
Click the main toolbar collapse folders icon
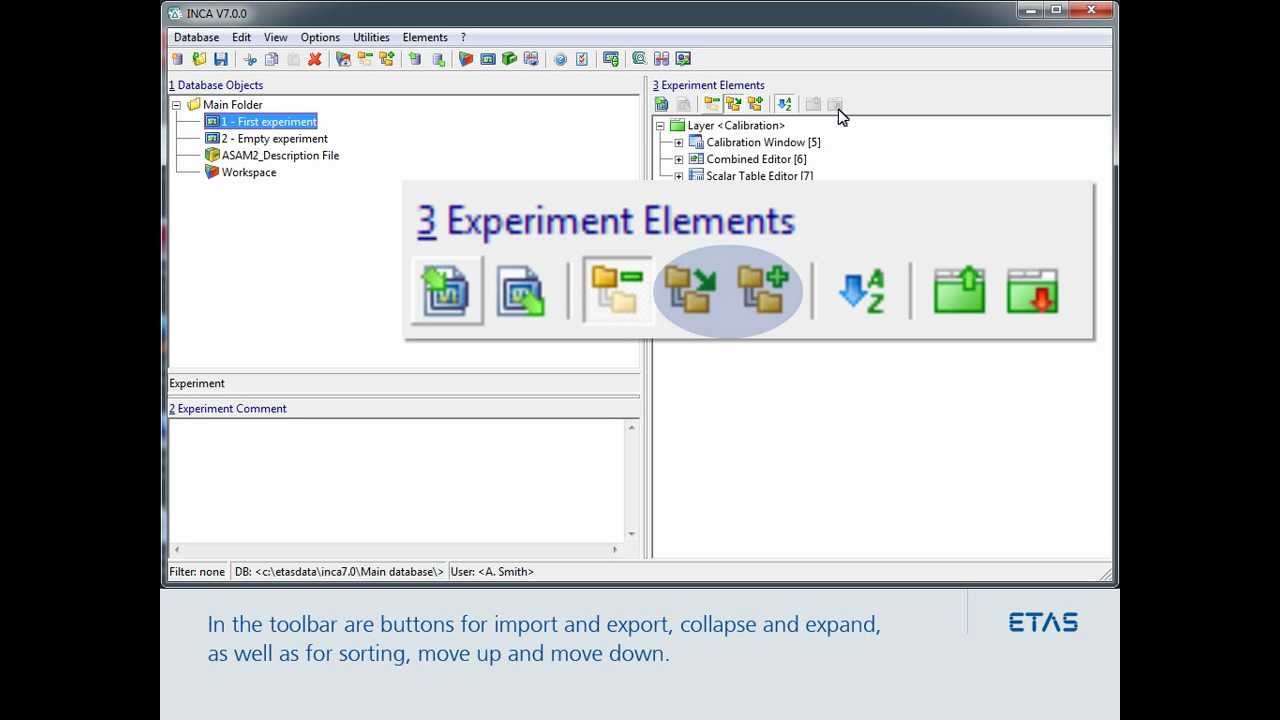[365, 59]
